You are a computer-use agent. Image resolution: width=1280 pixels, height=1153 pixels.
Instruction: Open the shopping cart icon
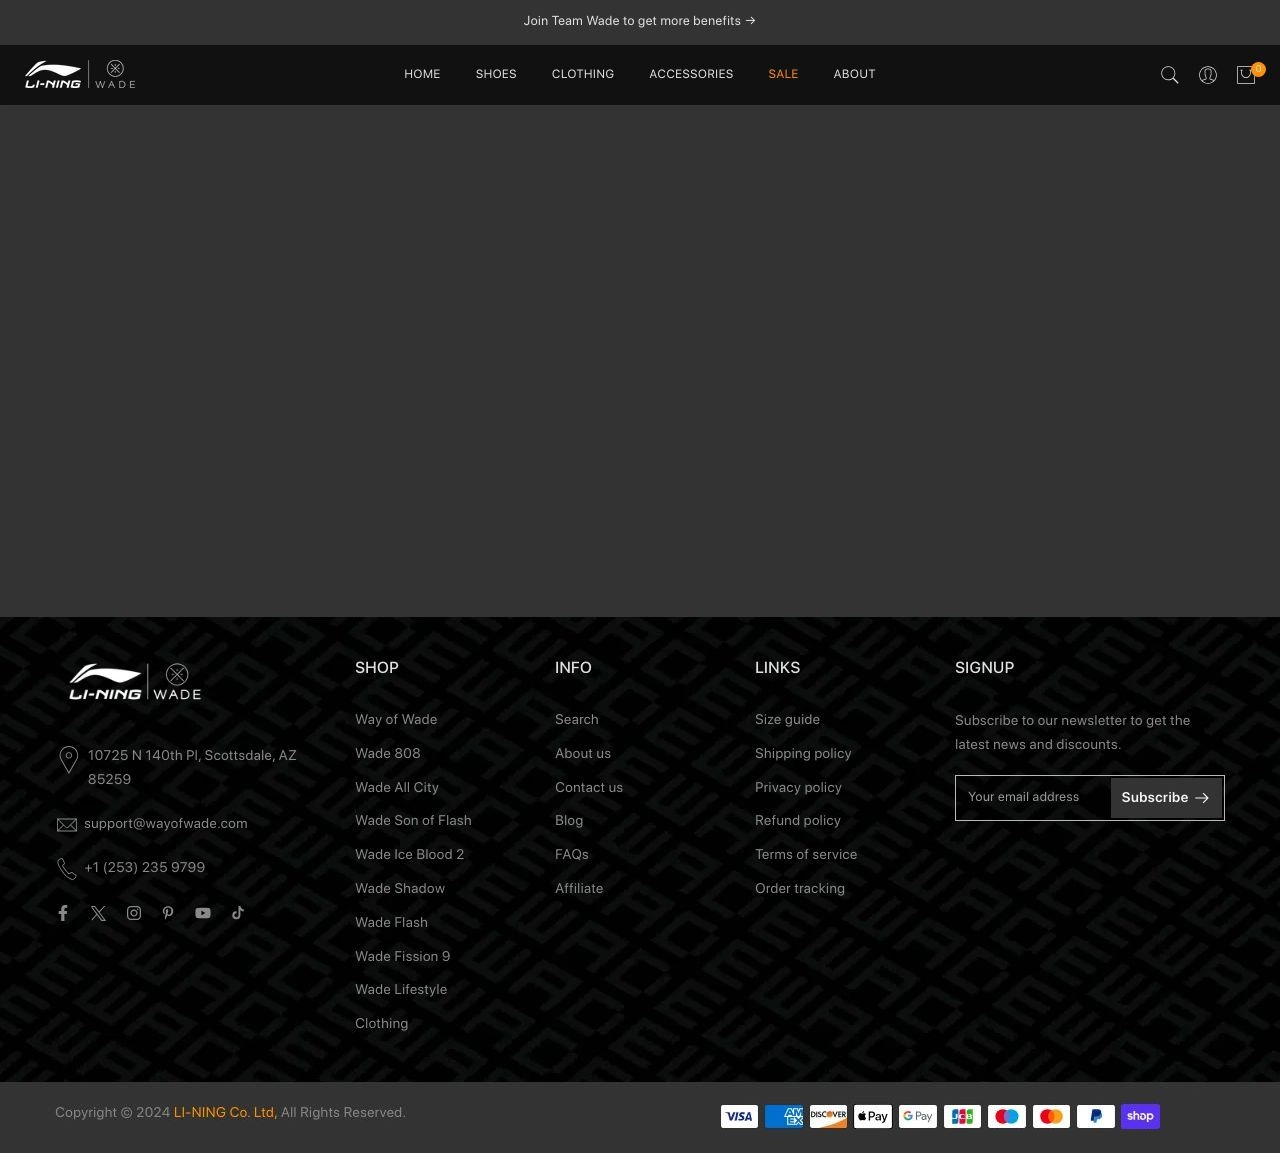point(1246,75)
